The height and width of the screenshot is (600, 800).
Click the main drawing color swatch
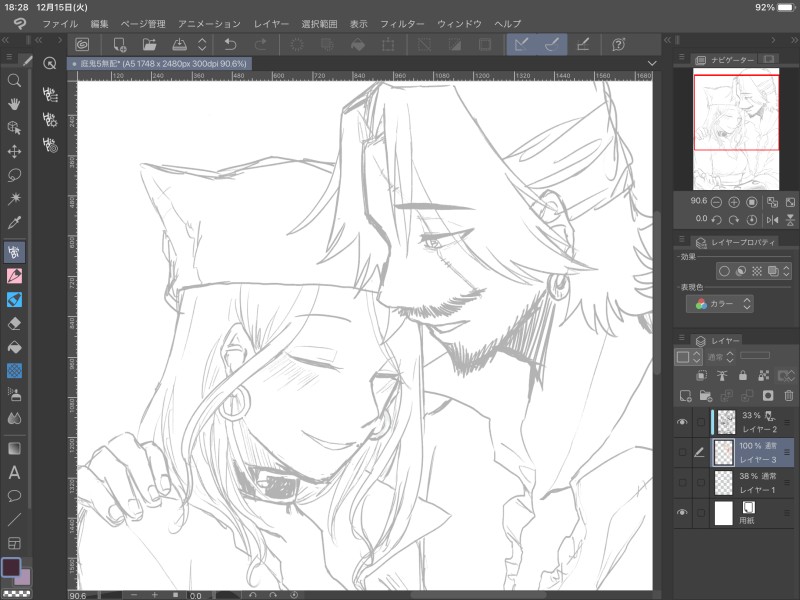(x=12, y=567)
